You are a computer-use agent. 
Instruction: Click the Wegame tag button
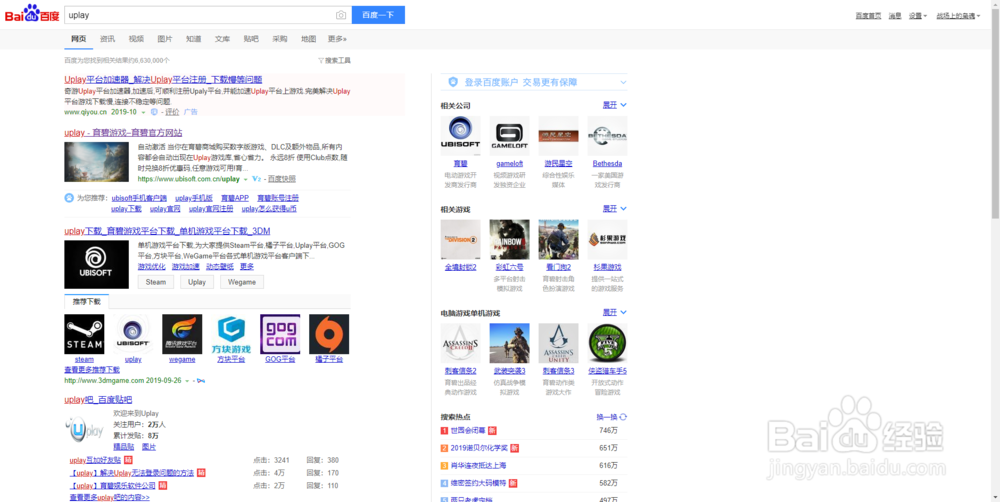242,282
